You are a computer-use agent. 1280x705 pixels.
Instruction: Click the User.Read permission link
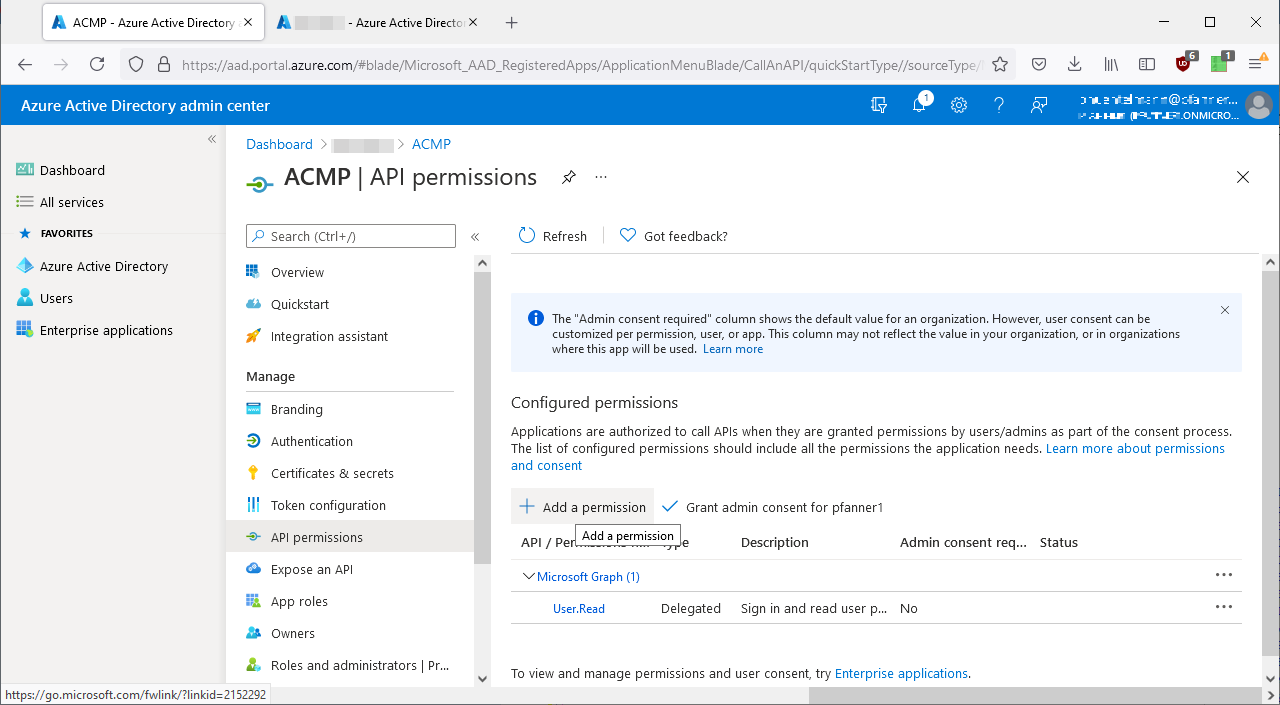579,608
